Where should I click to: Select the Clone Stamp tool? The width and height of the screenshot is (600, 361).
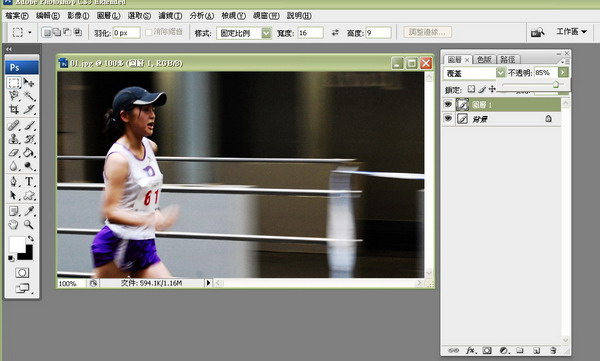tap(14, 139)
